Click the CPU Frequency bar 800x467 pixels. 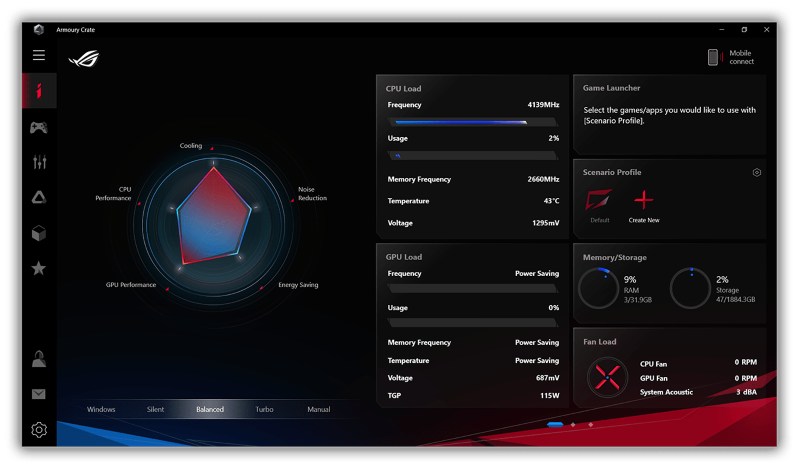point(472,122)
